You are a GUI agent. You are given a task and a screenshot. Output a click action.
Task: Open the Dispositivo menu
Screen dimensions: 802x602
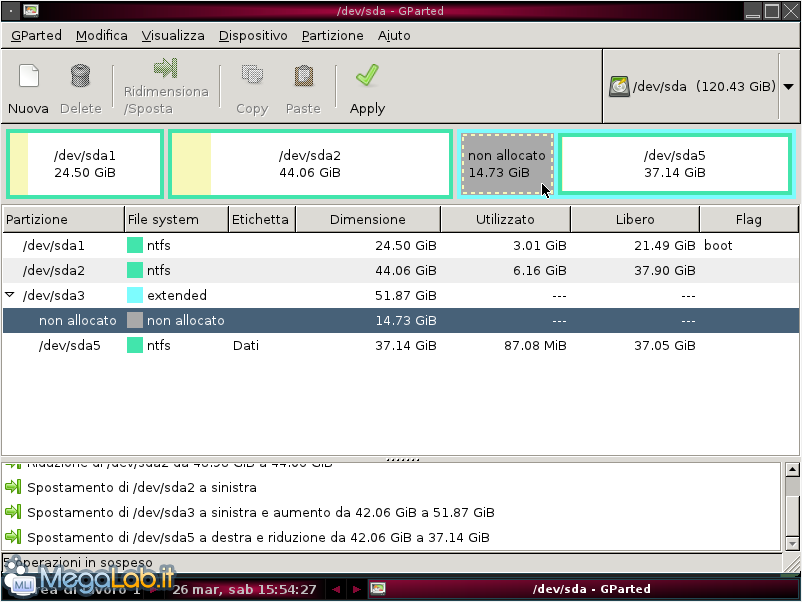click(x=253, y=35)
